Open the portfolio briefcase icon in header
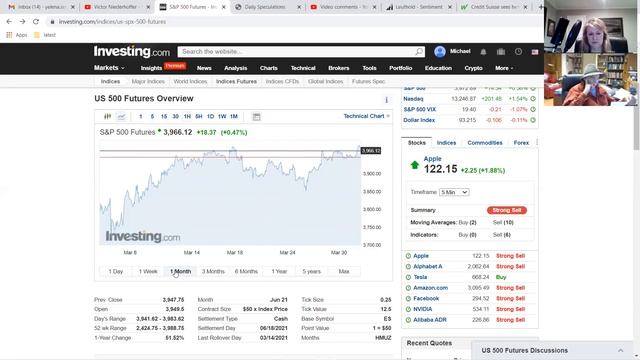The image size is (640, 360). point(501,52)
